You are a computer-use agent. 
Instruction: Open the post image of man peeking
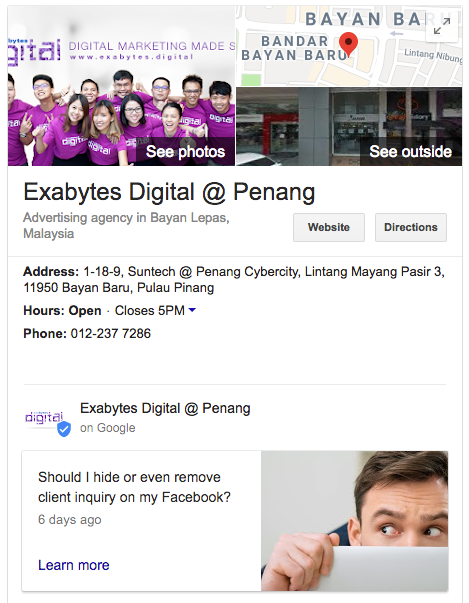click(354, 521)
